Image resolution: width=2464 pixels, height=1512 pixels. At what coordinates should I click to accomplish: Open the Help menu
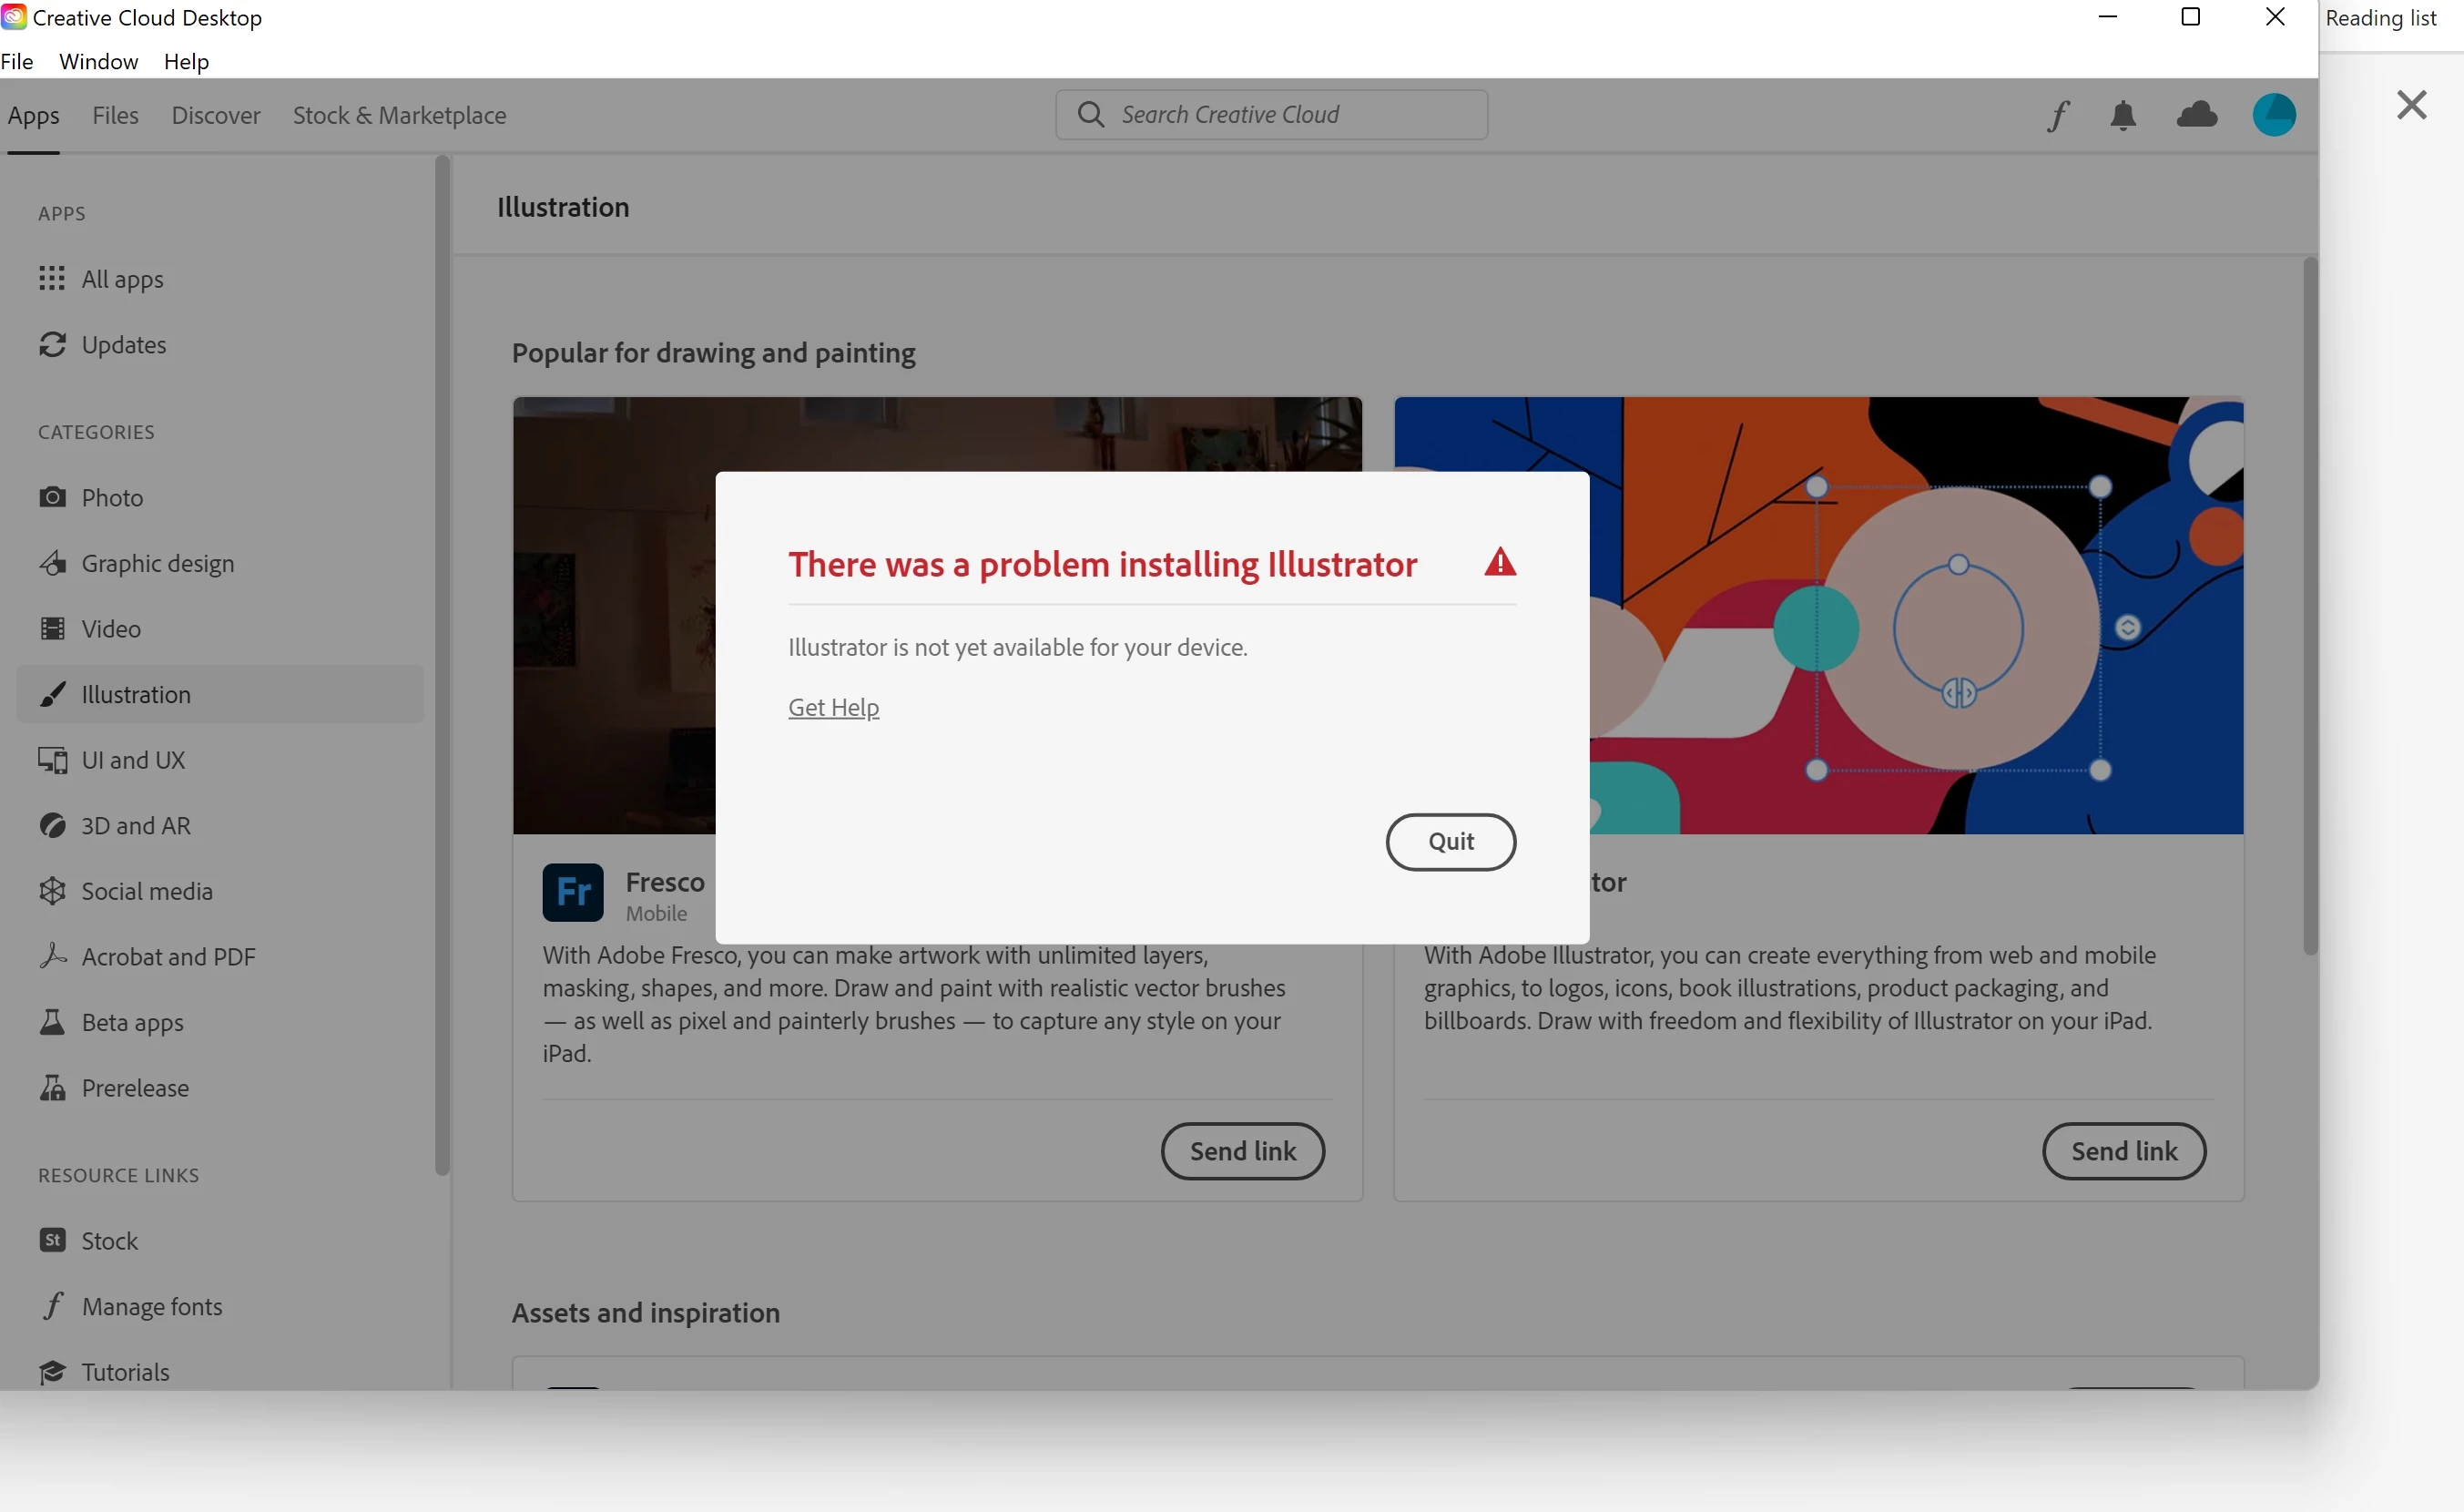tap(186, 62)
